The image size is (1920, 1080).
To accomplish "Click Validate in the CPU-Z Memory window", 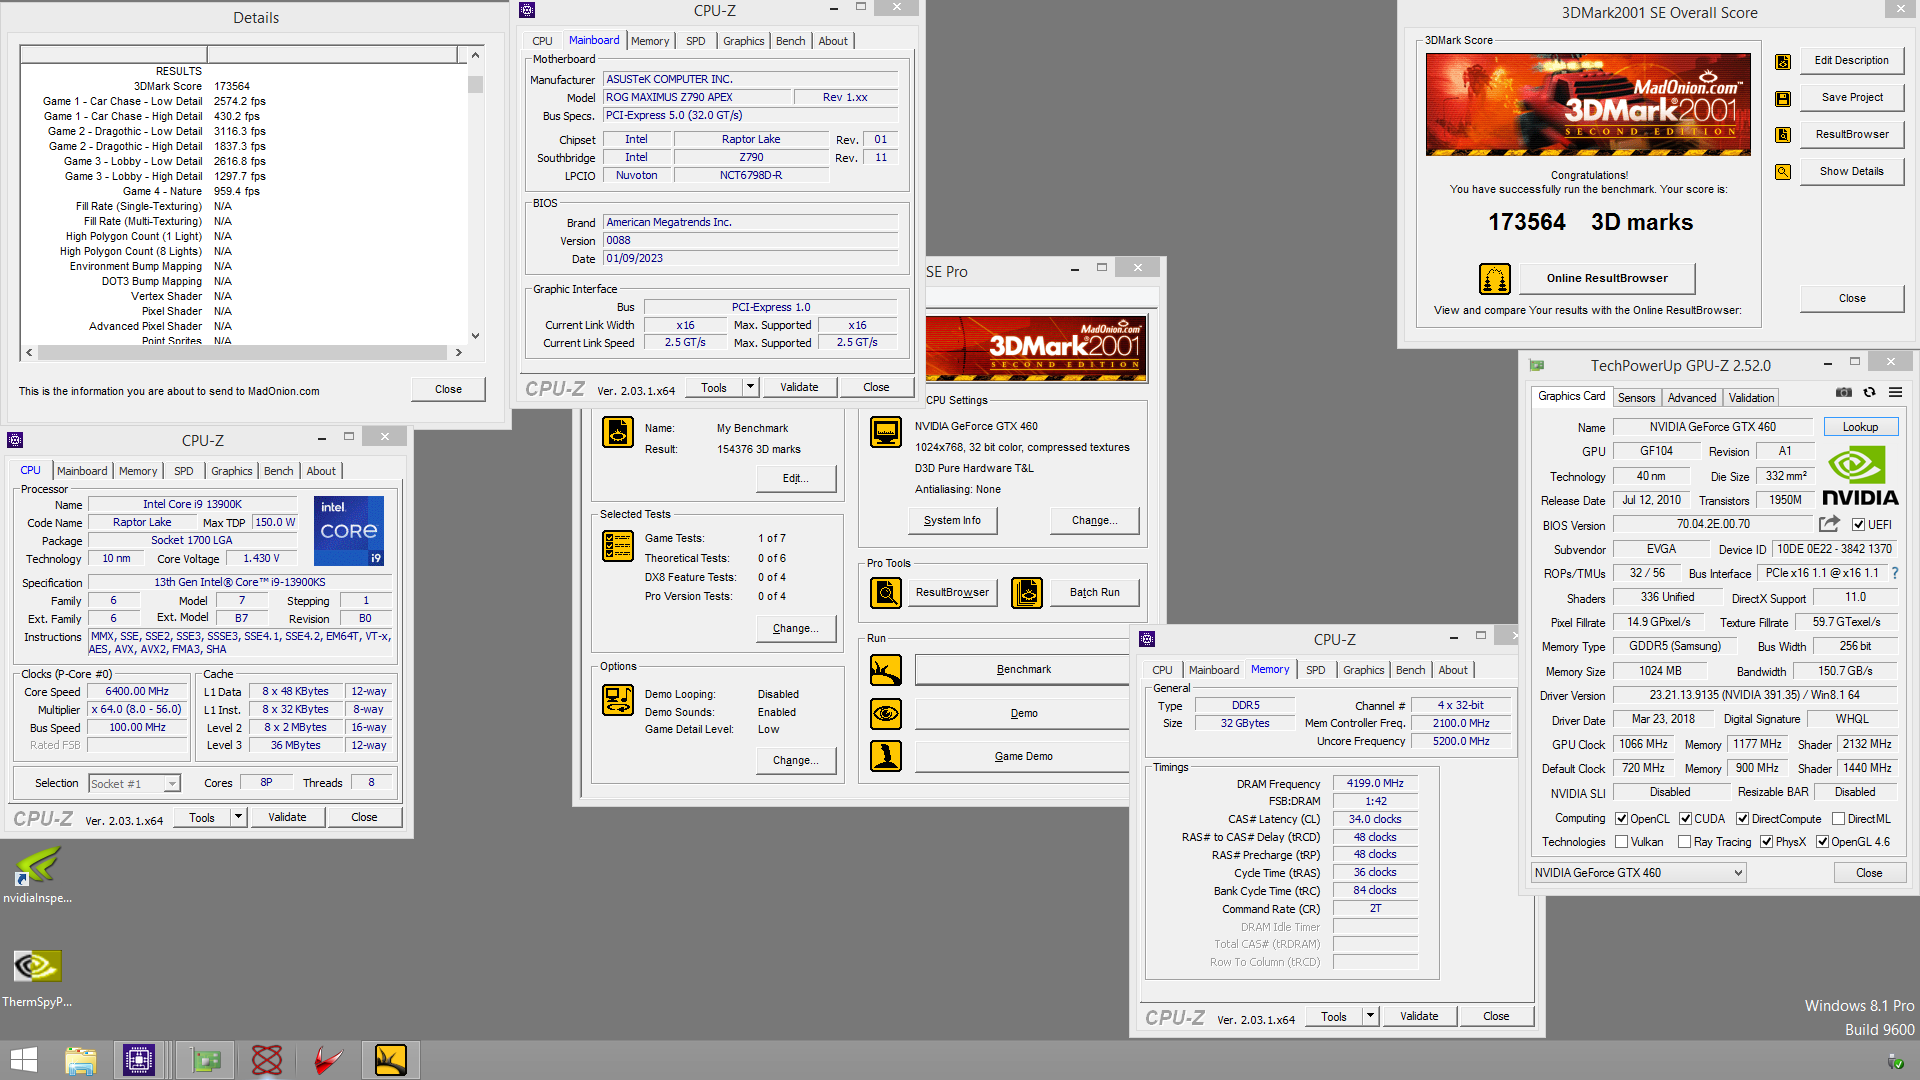I will click(x=1419, y=1016).
